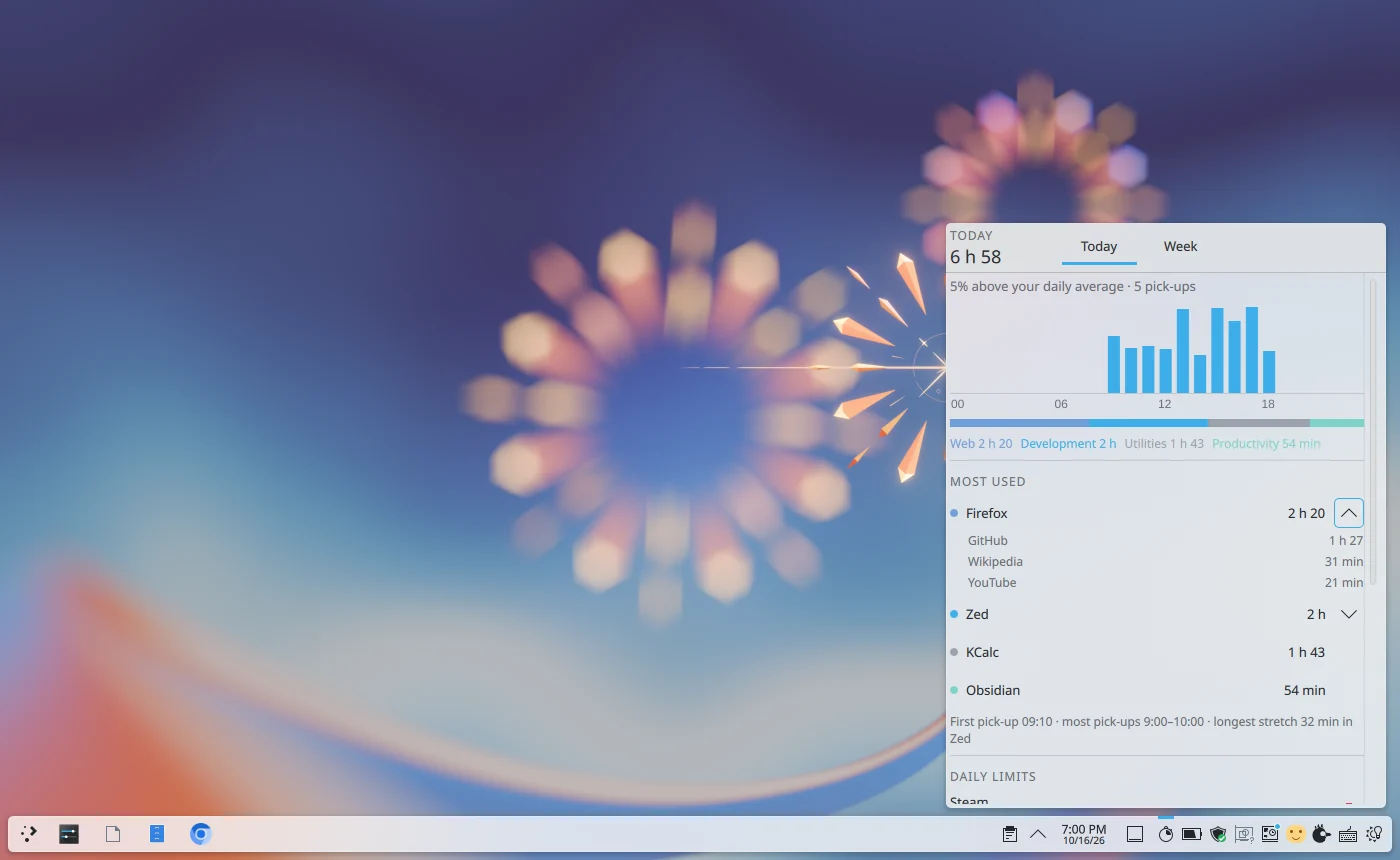This screenshot has width=1400, height=860.
Task: Click the 6 h 58 total time
Action: pyautogui.click(x=975, y=257)
